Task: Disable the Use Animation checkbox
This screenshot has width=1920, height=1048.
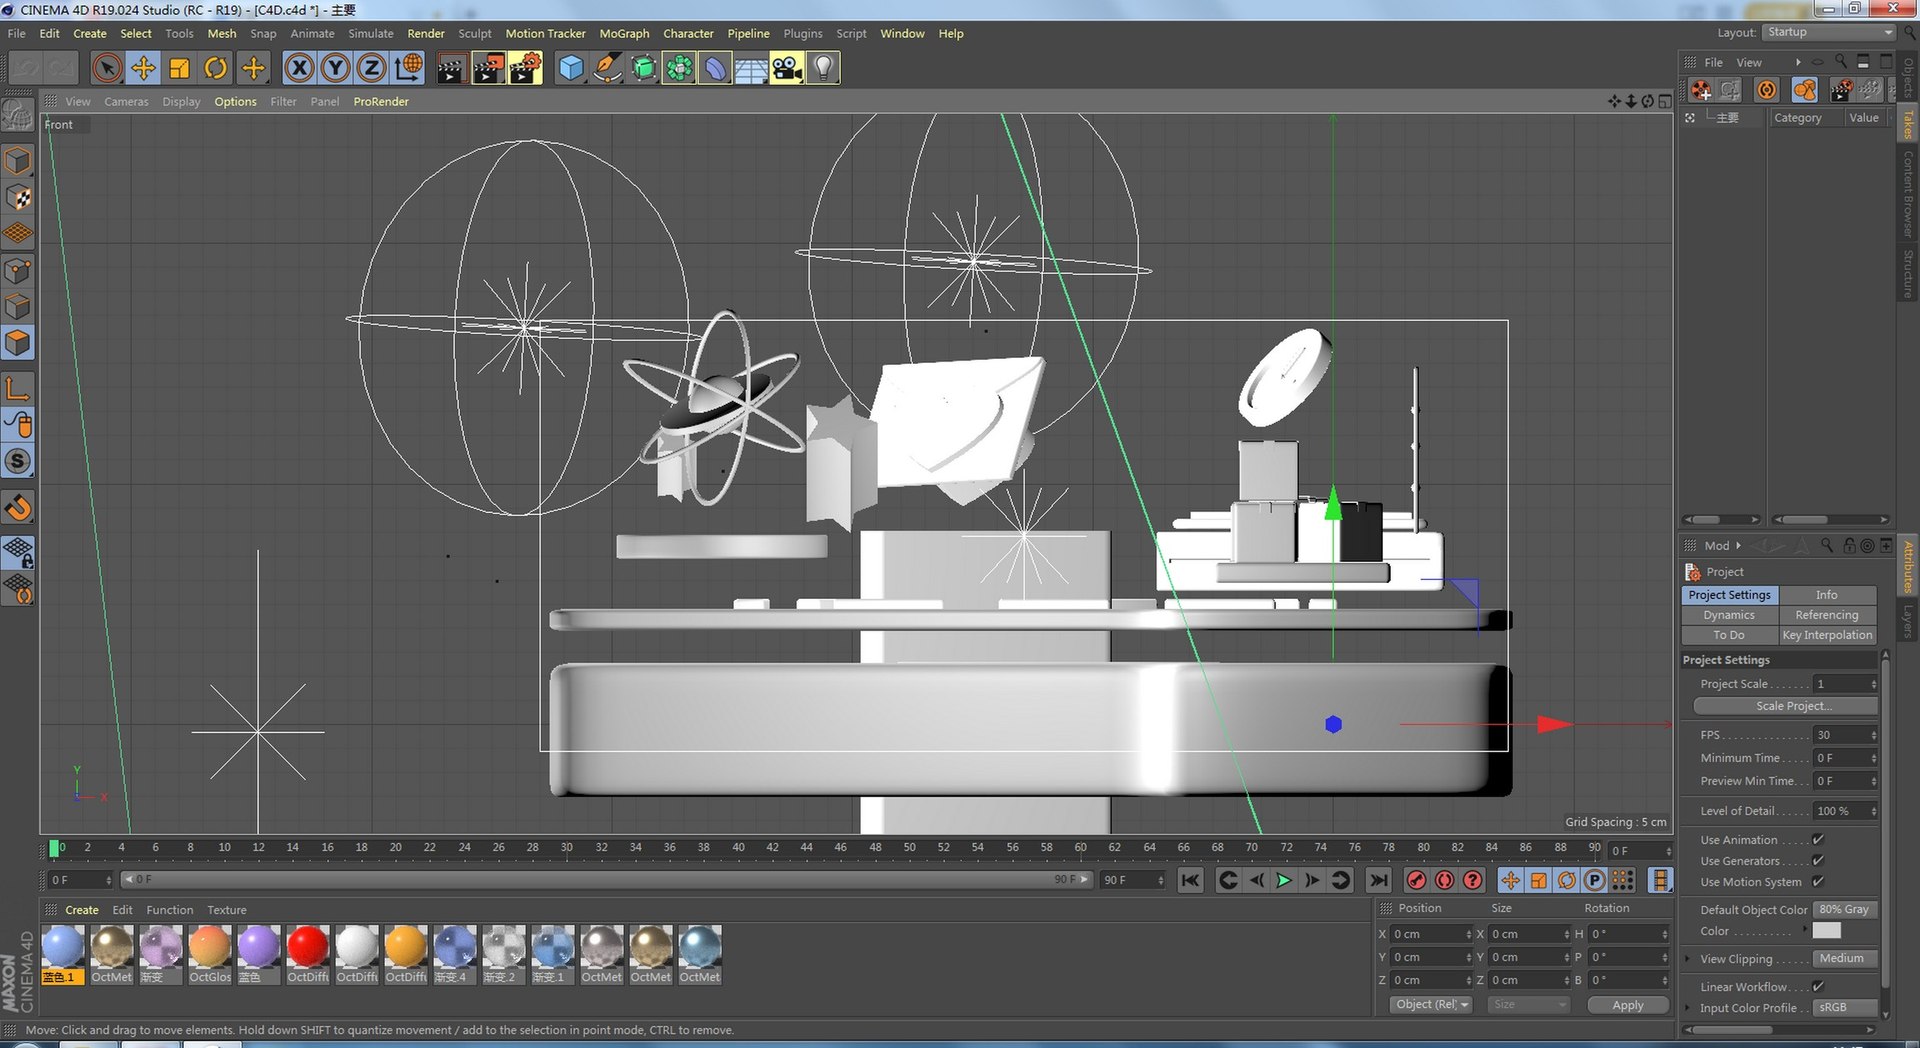Action: pyautogui.click(x=1818, y=840)
